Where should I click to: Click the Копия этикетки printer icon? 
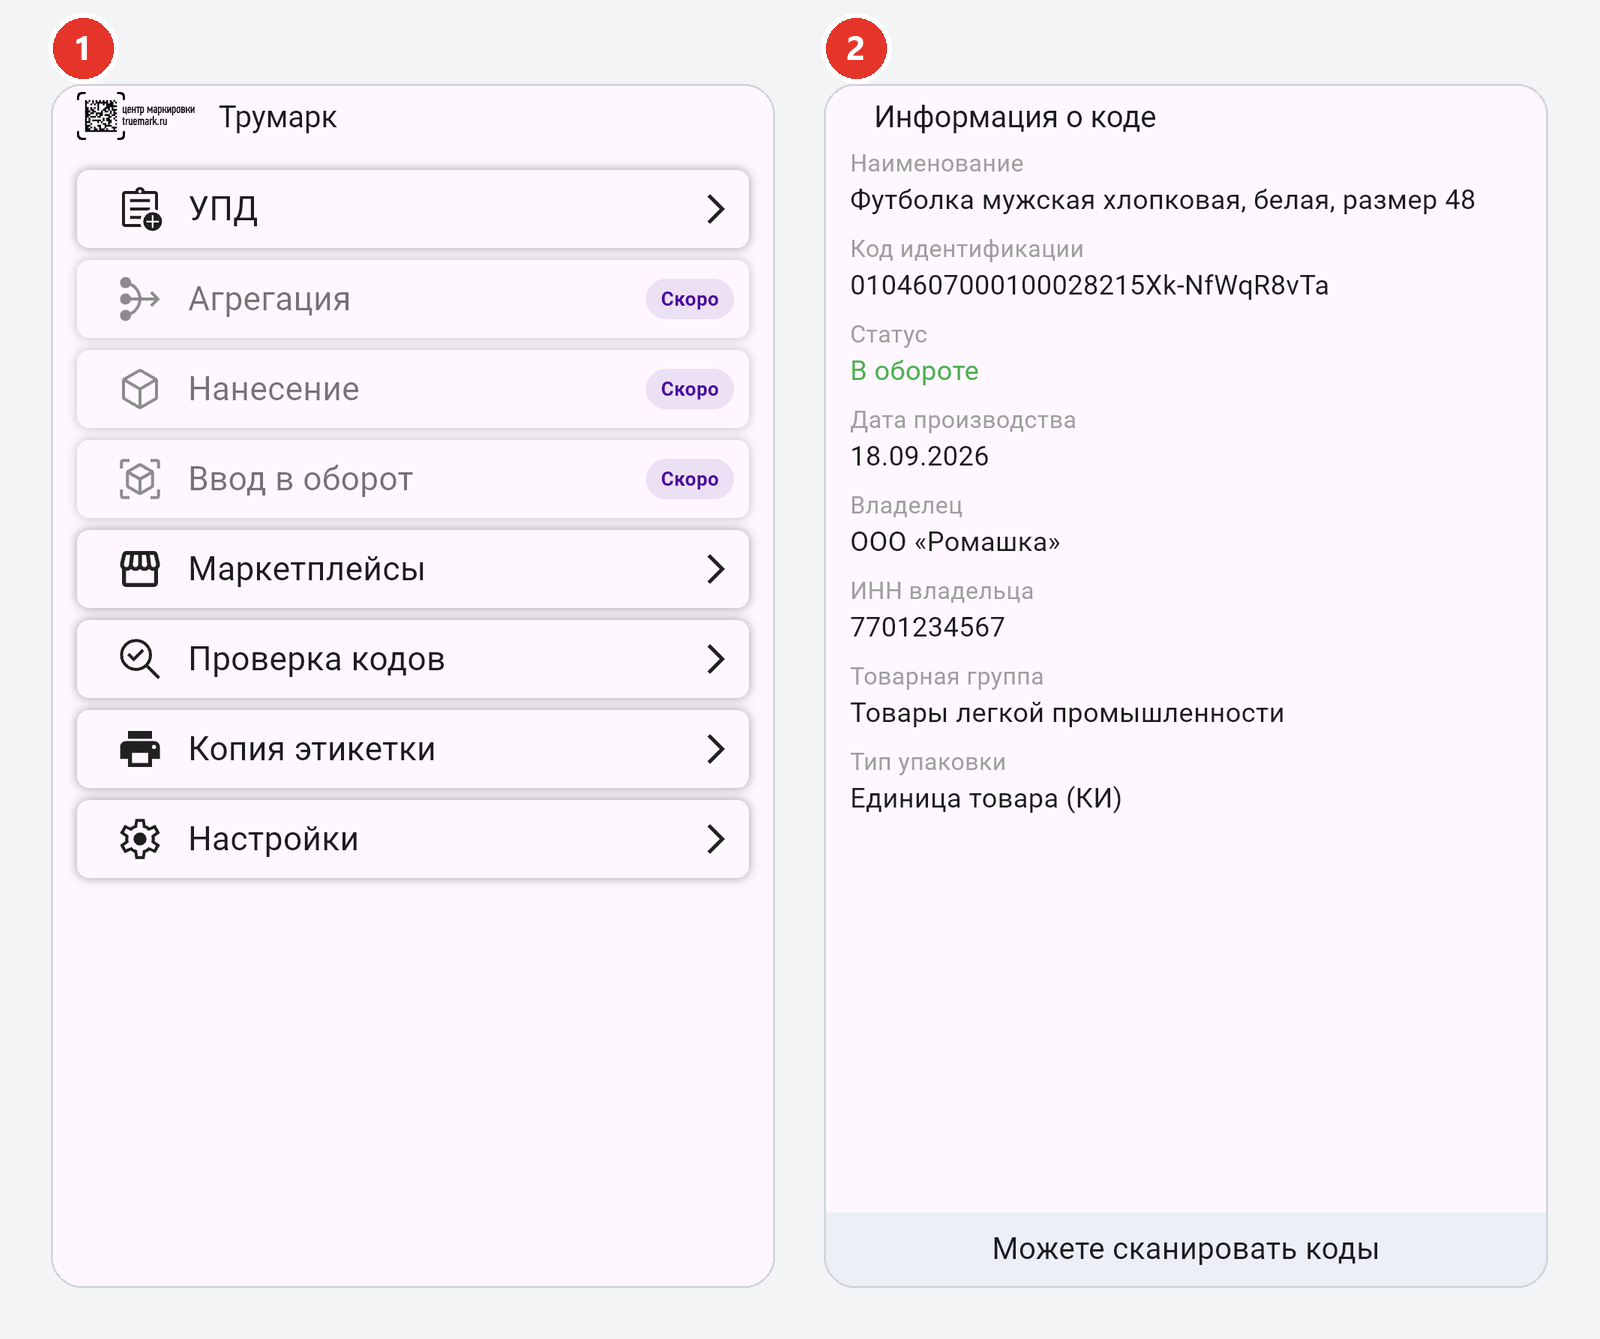pyautogui.click(x=140, y=749)
